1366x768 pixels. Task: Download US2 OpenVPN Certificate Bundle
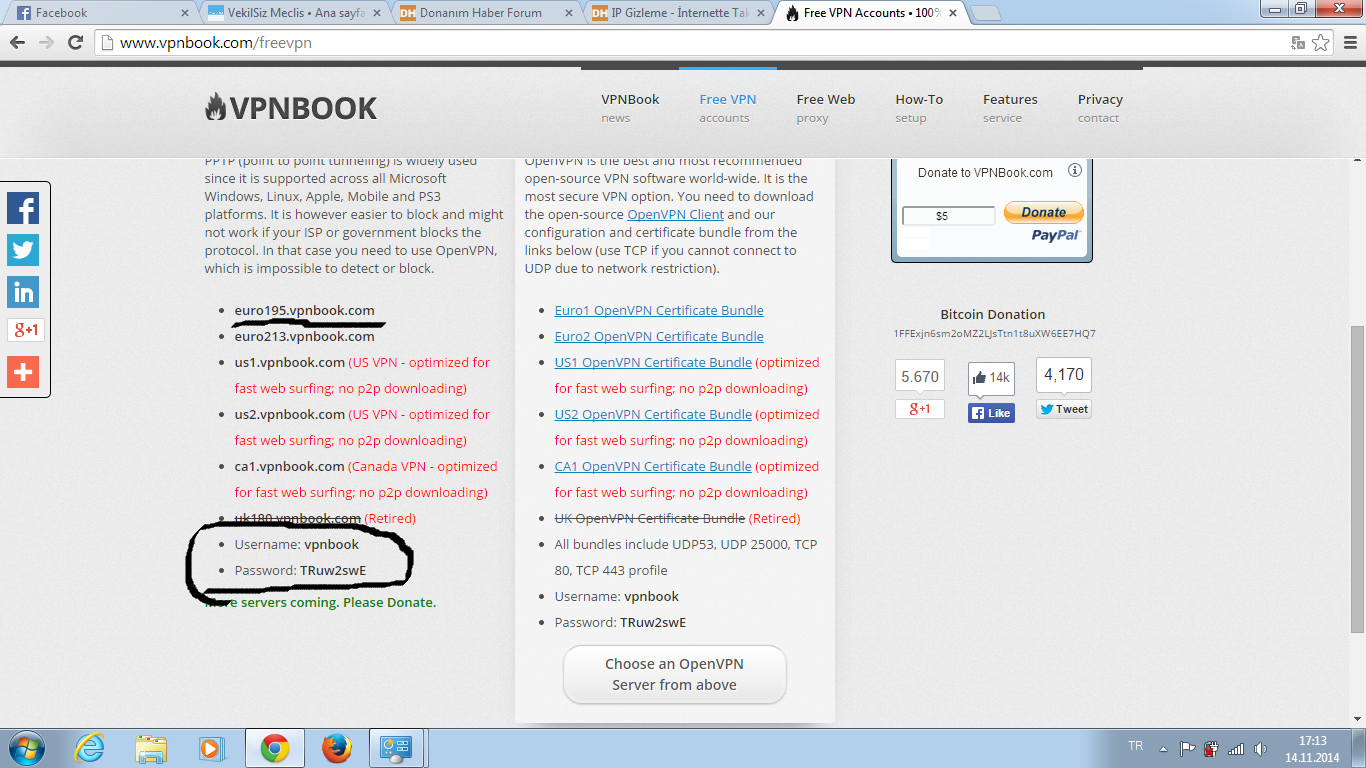coord(653,414)
